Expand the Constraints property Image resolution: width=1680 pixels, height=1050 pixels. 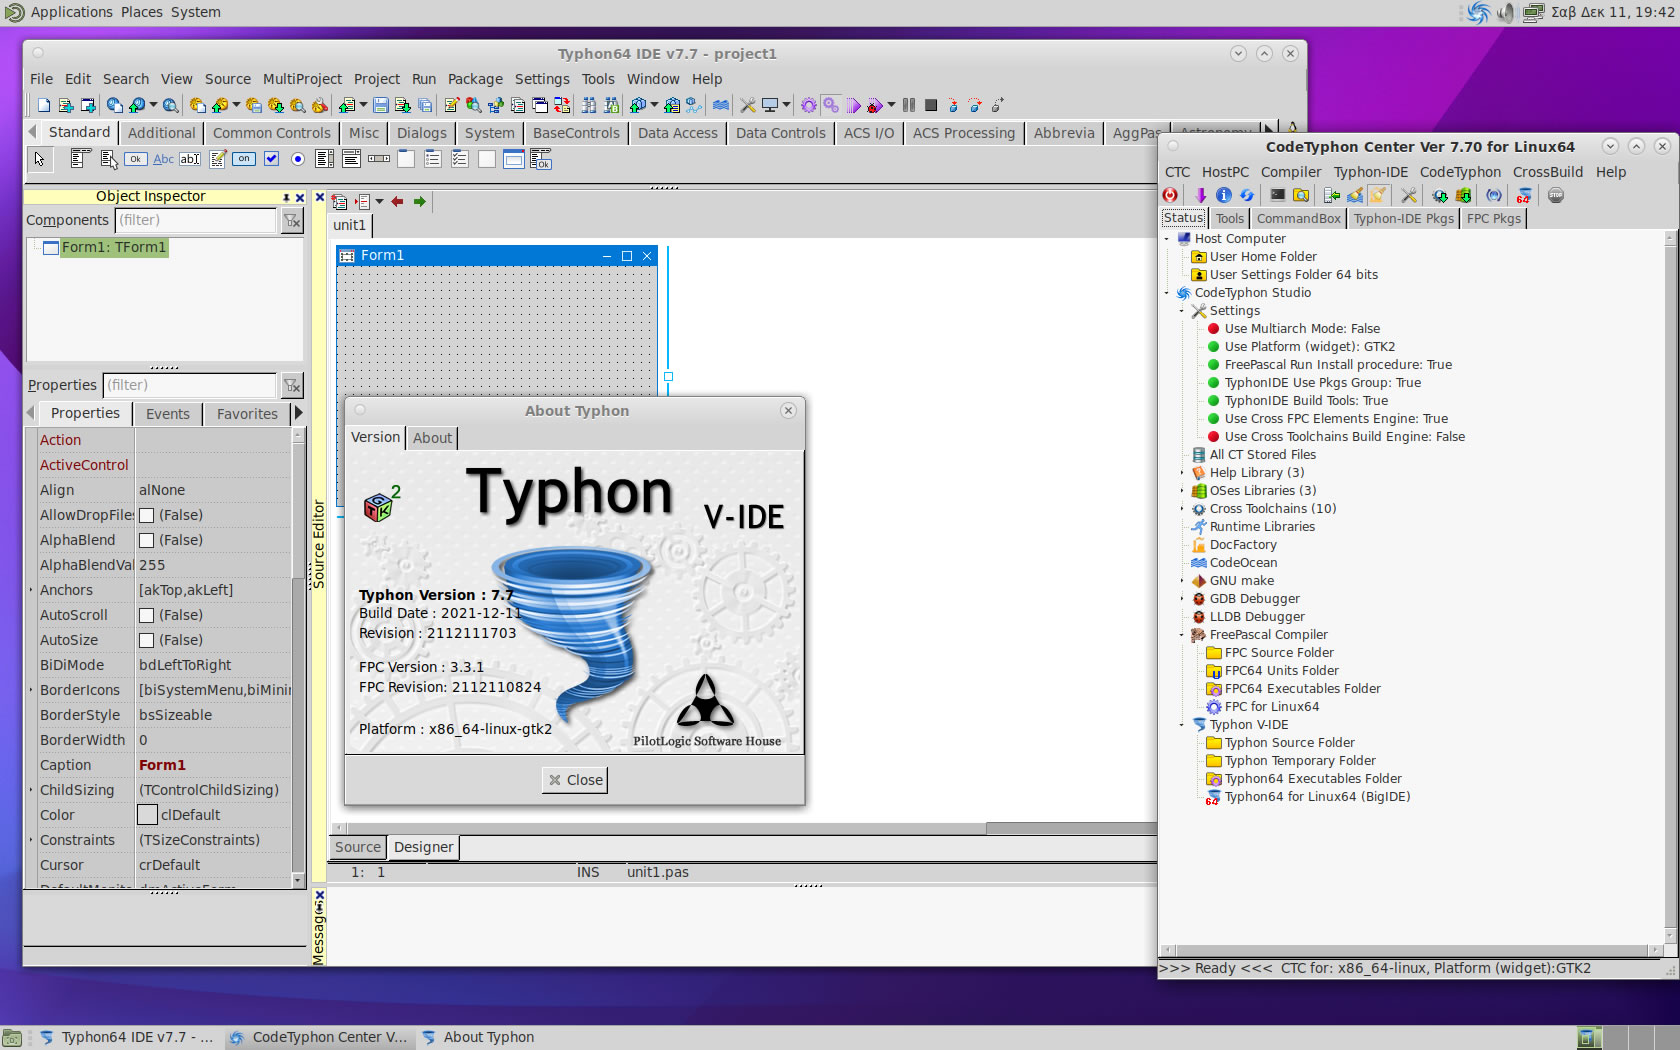(x=32, y=840)
